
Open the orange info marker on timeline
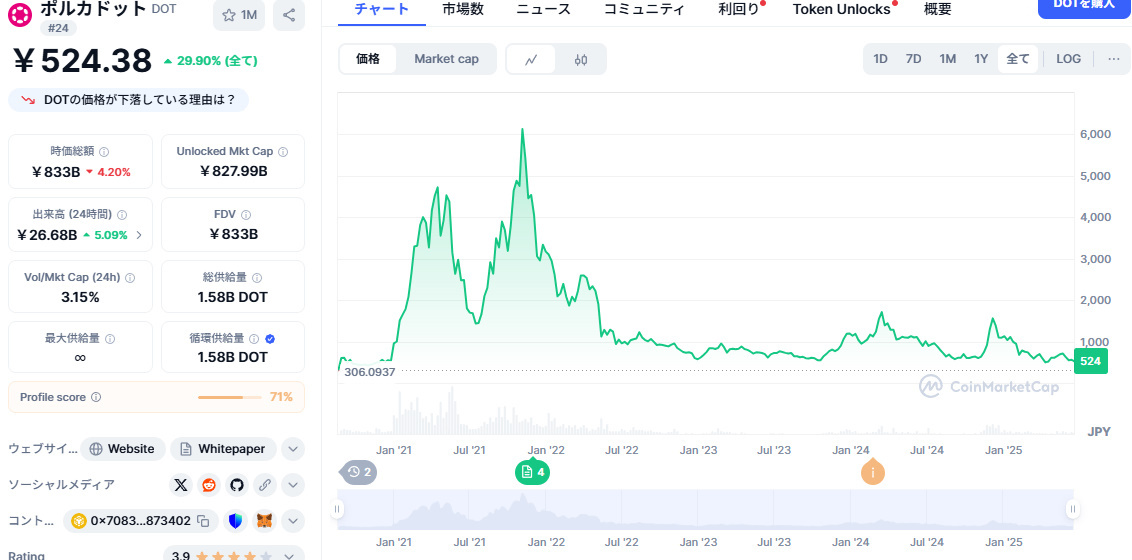coord(873,473)
